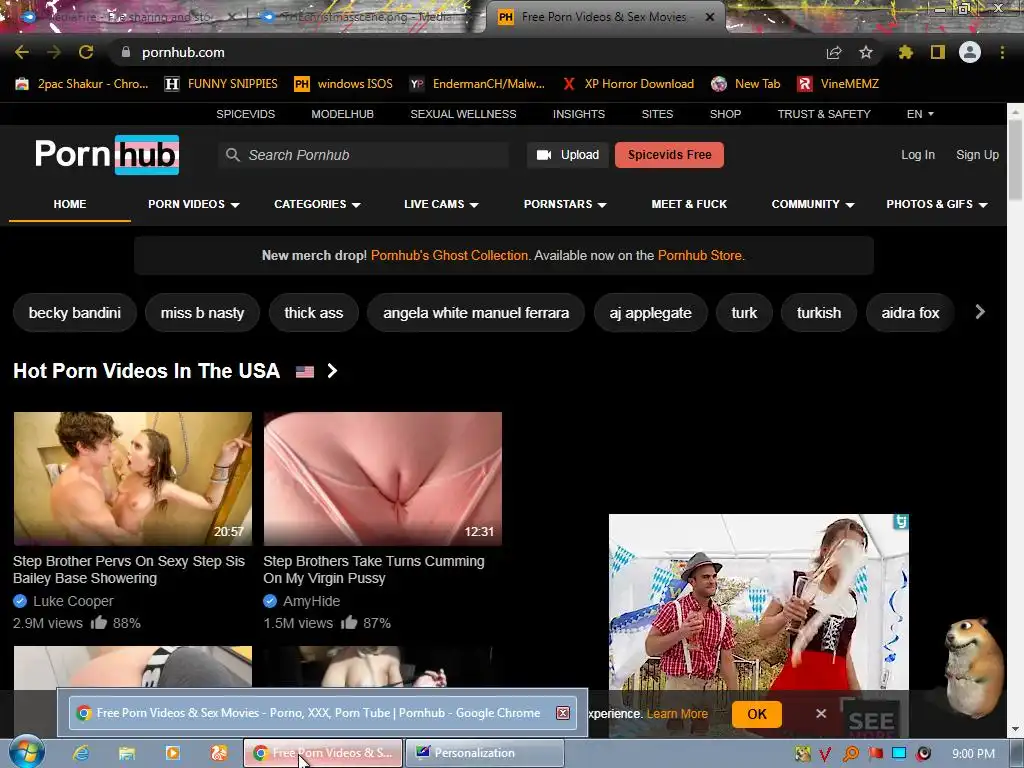Select the 'turkish' tag chip
Screen dimensions: 1024x768
pos(819,313)
